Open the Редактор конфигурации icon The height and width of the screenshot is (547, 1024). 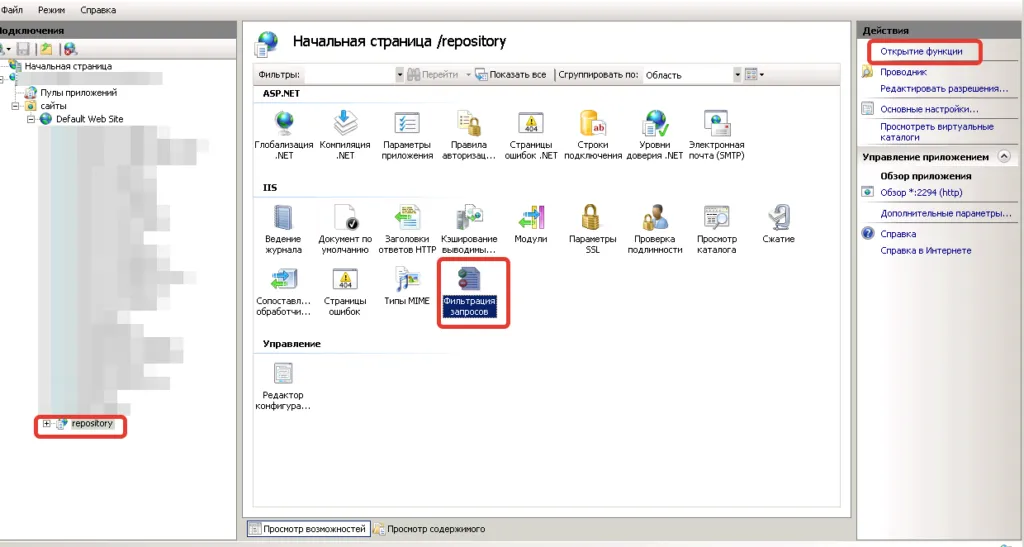click(284, 374)
